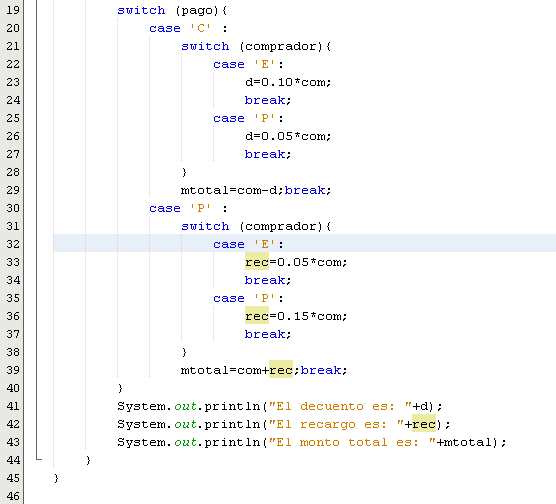Click the 'd=0.10*com;' assignment
Image resolution: width=556 pixels, height=504 pixels.
(288, 82)
